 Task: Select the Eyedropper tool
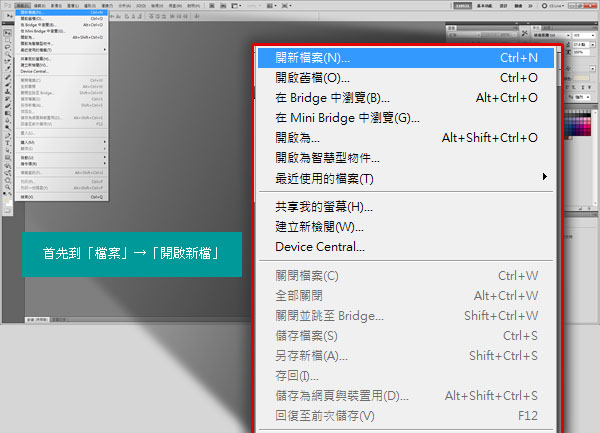(8, 69)
